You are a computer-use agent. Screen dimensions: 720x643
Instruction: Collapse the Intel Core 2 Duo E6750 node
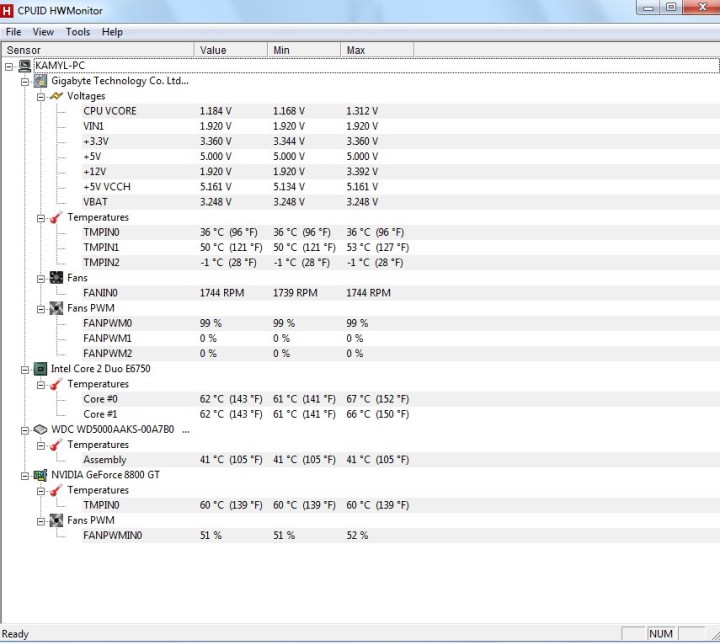[25, 370]
